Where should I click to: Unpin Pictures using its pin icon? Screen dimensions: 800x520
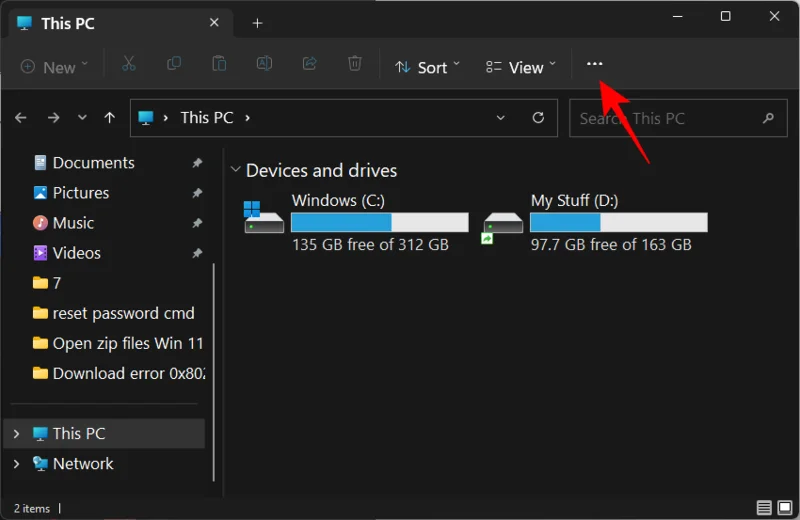pos(197,193)
